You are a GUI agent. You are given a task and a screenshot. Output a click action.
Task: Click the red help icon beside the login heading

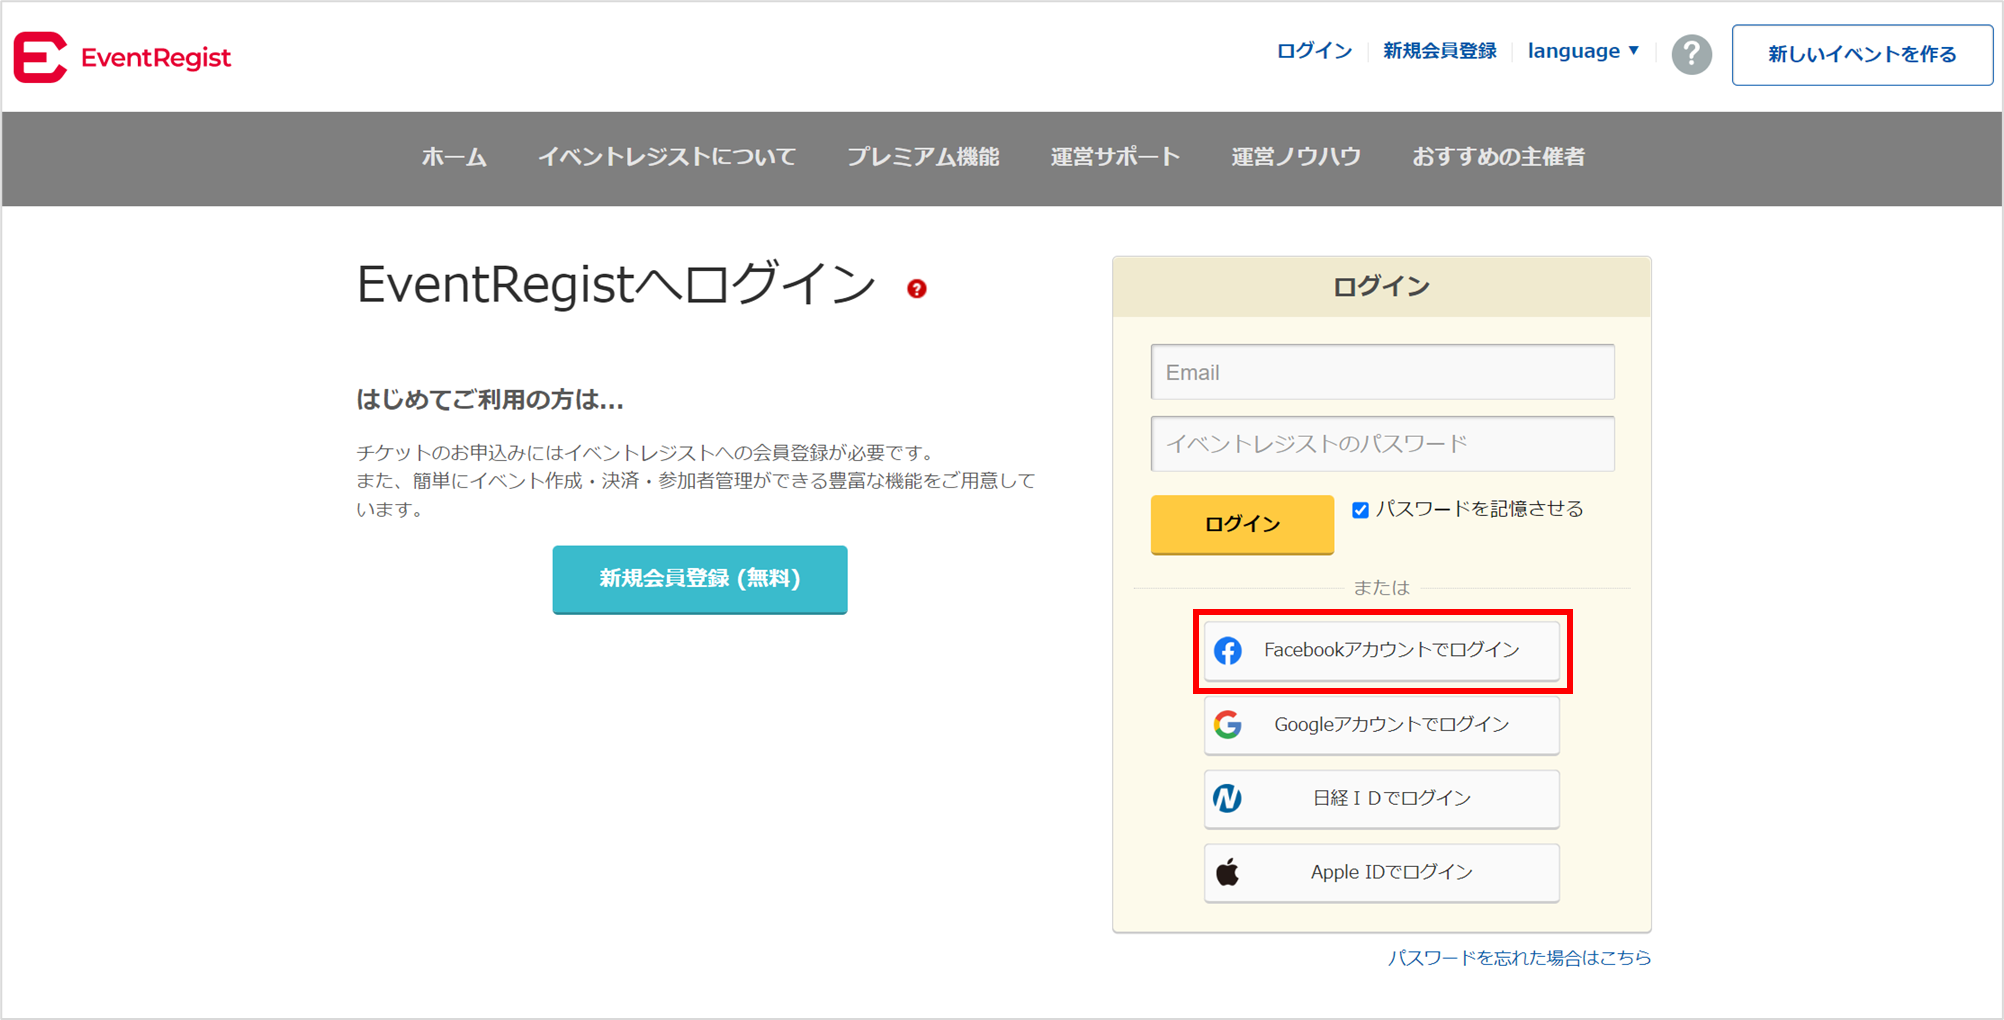tap(916, 289)
